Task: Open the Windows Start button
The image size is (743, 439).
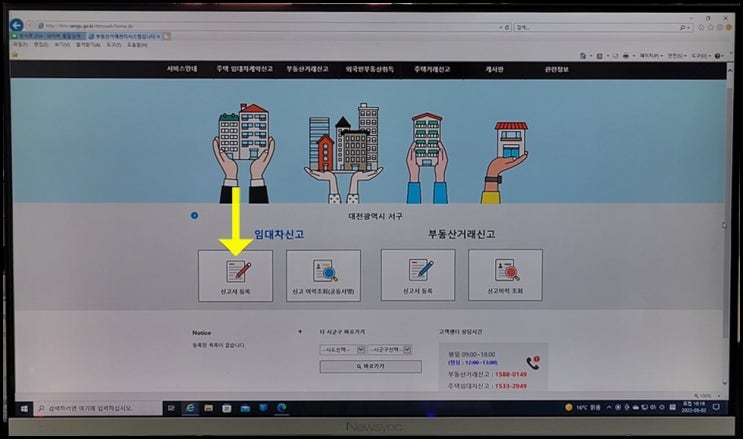Action: (x=24, y=408)
